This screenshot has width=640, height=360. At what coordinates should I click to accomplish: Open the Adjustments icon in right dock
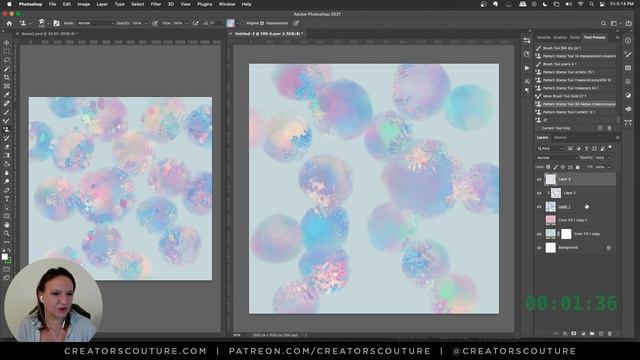[x=628, y=95]
